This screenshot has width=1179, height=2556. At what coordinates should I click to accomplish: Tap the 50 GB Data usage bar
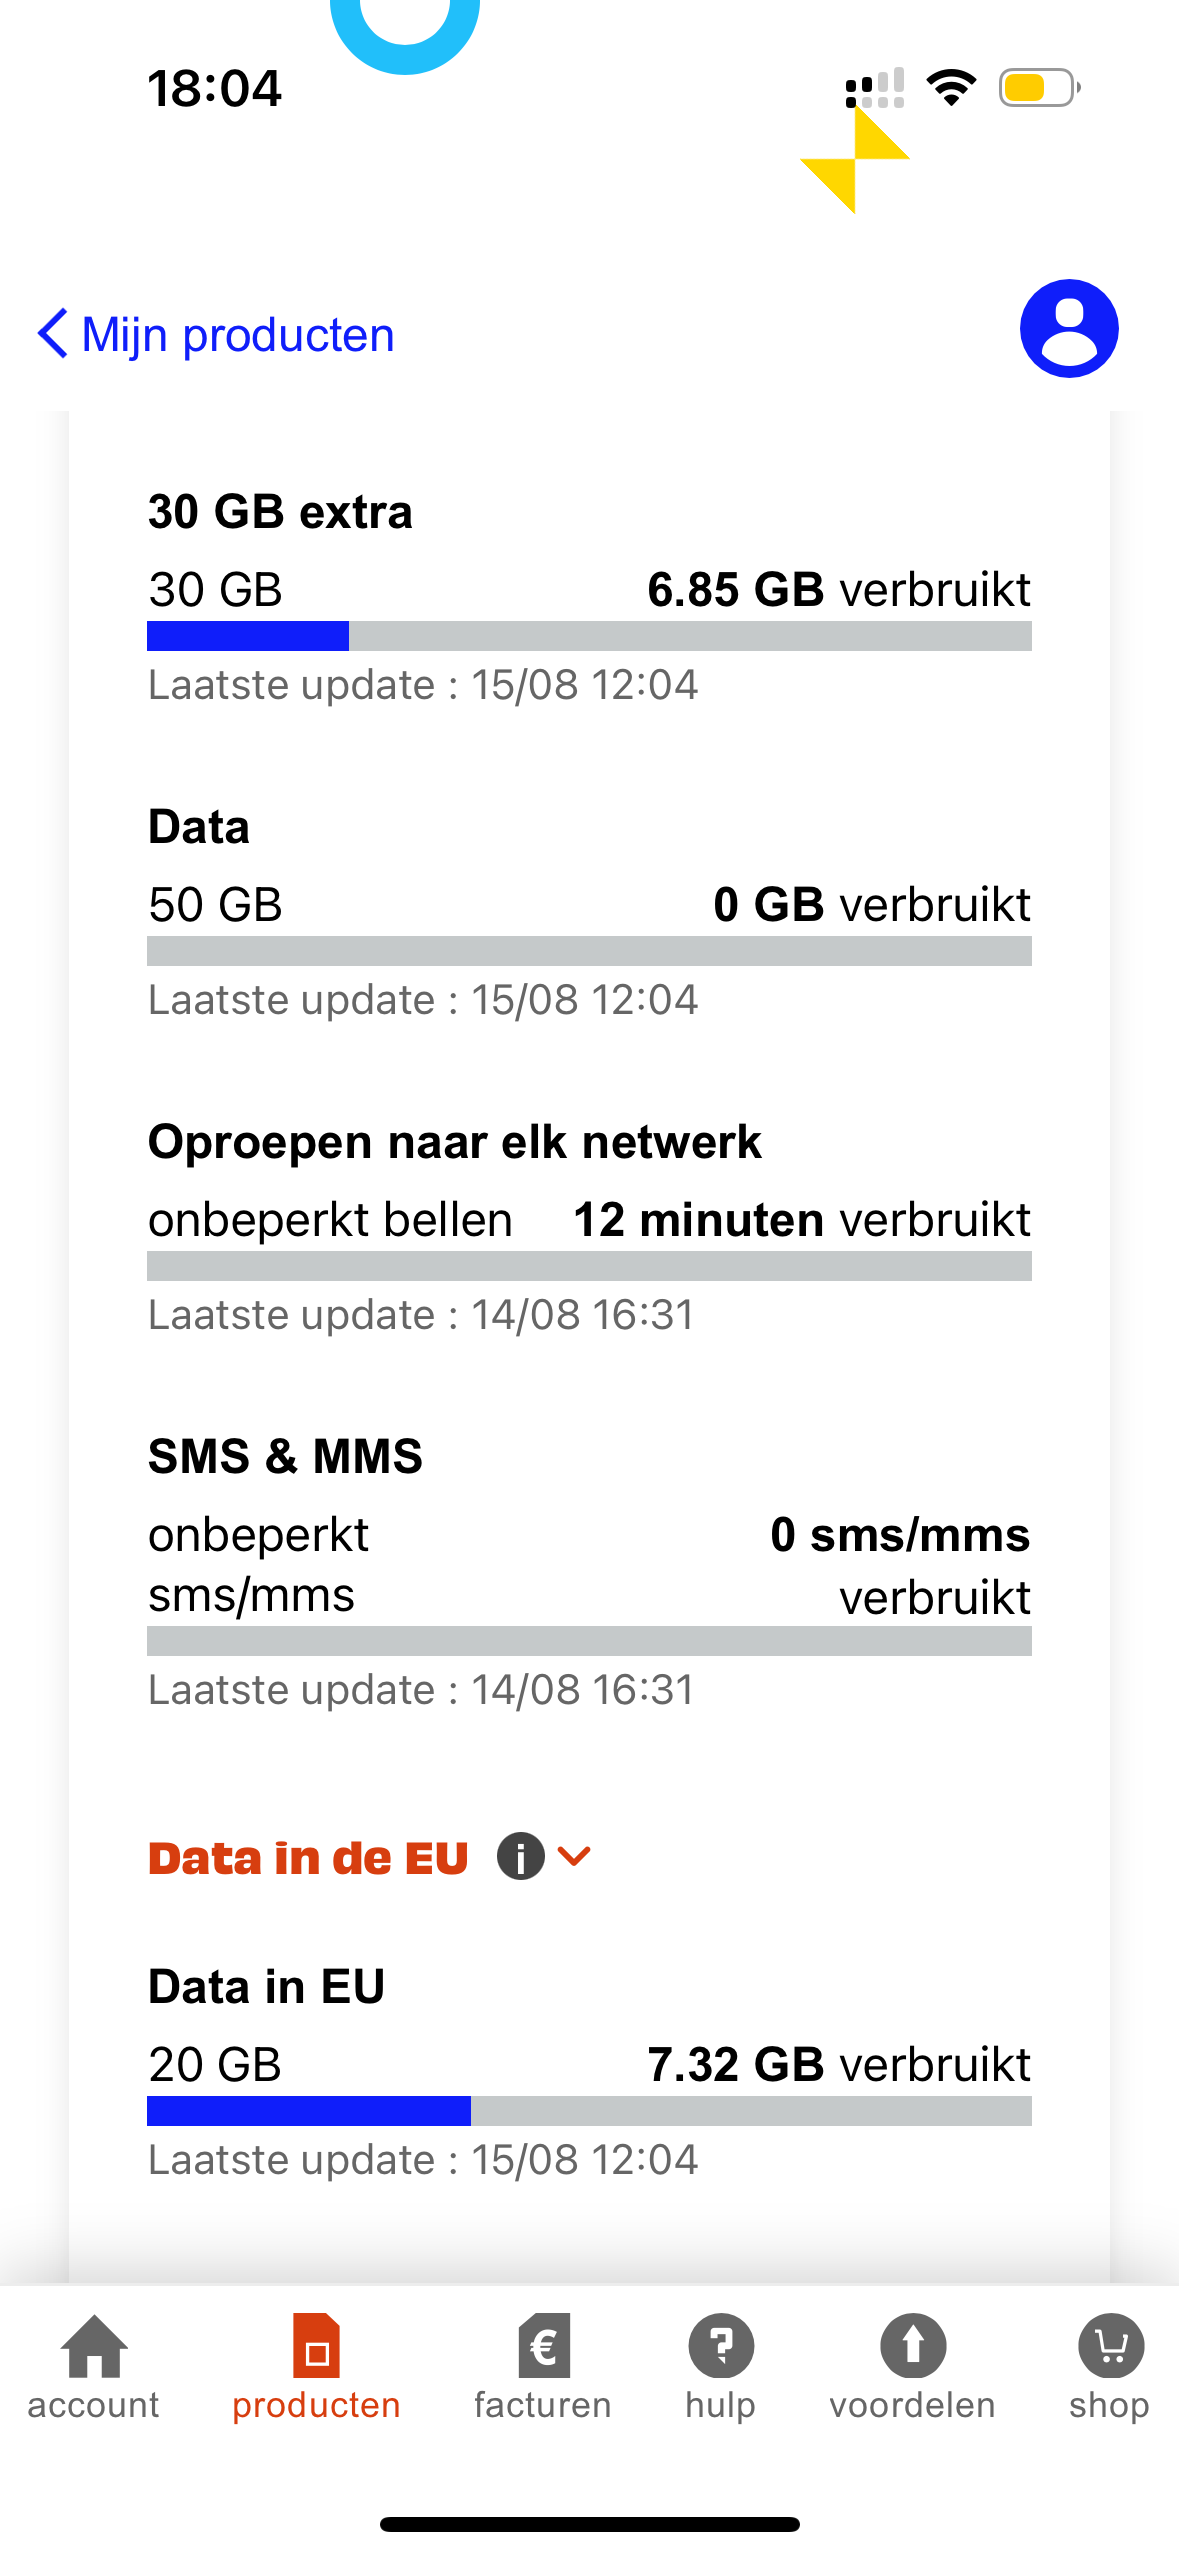click(589, 951)
